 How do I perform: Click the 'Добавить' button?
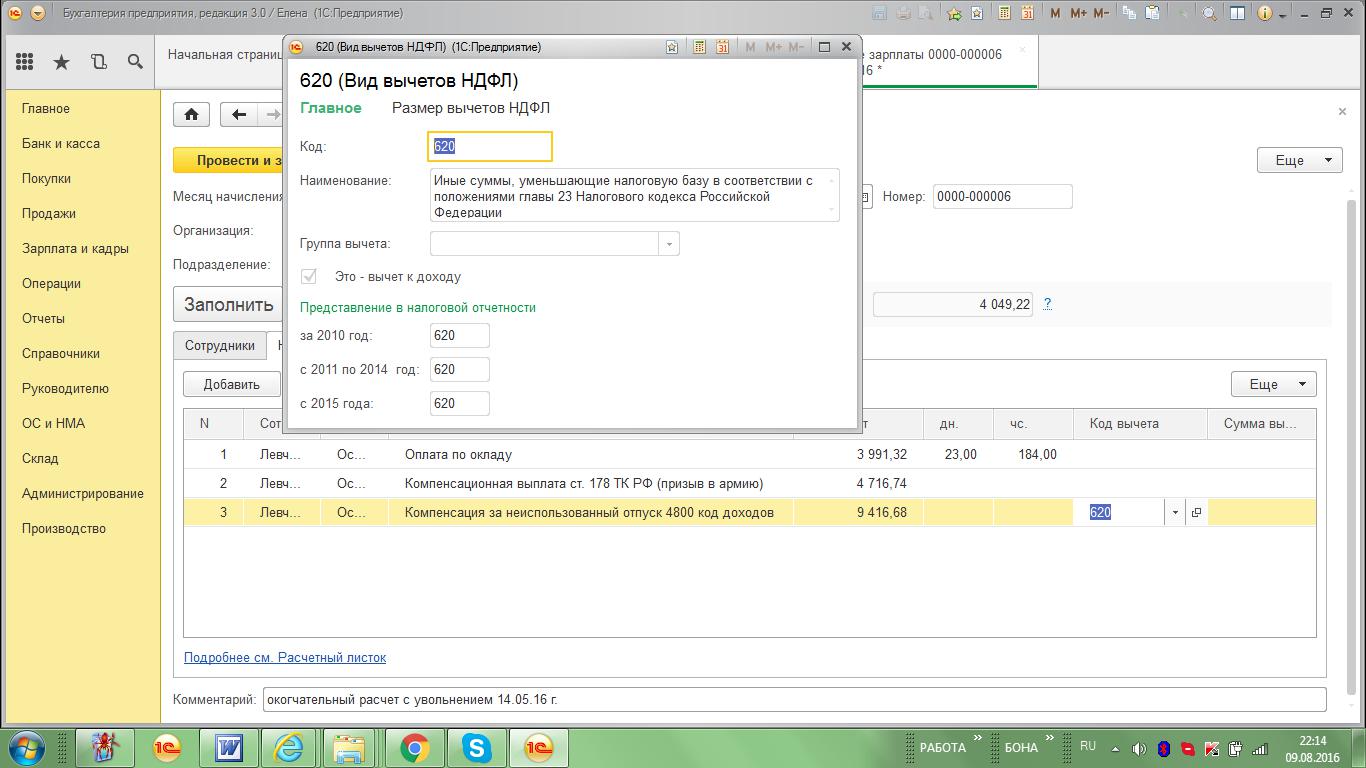232,384
